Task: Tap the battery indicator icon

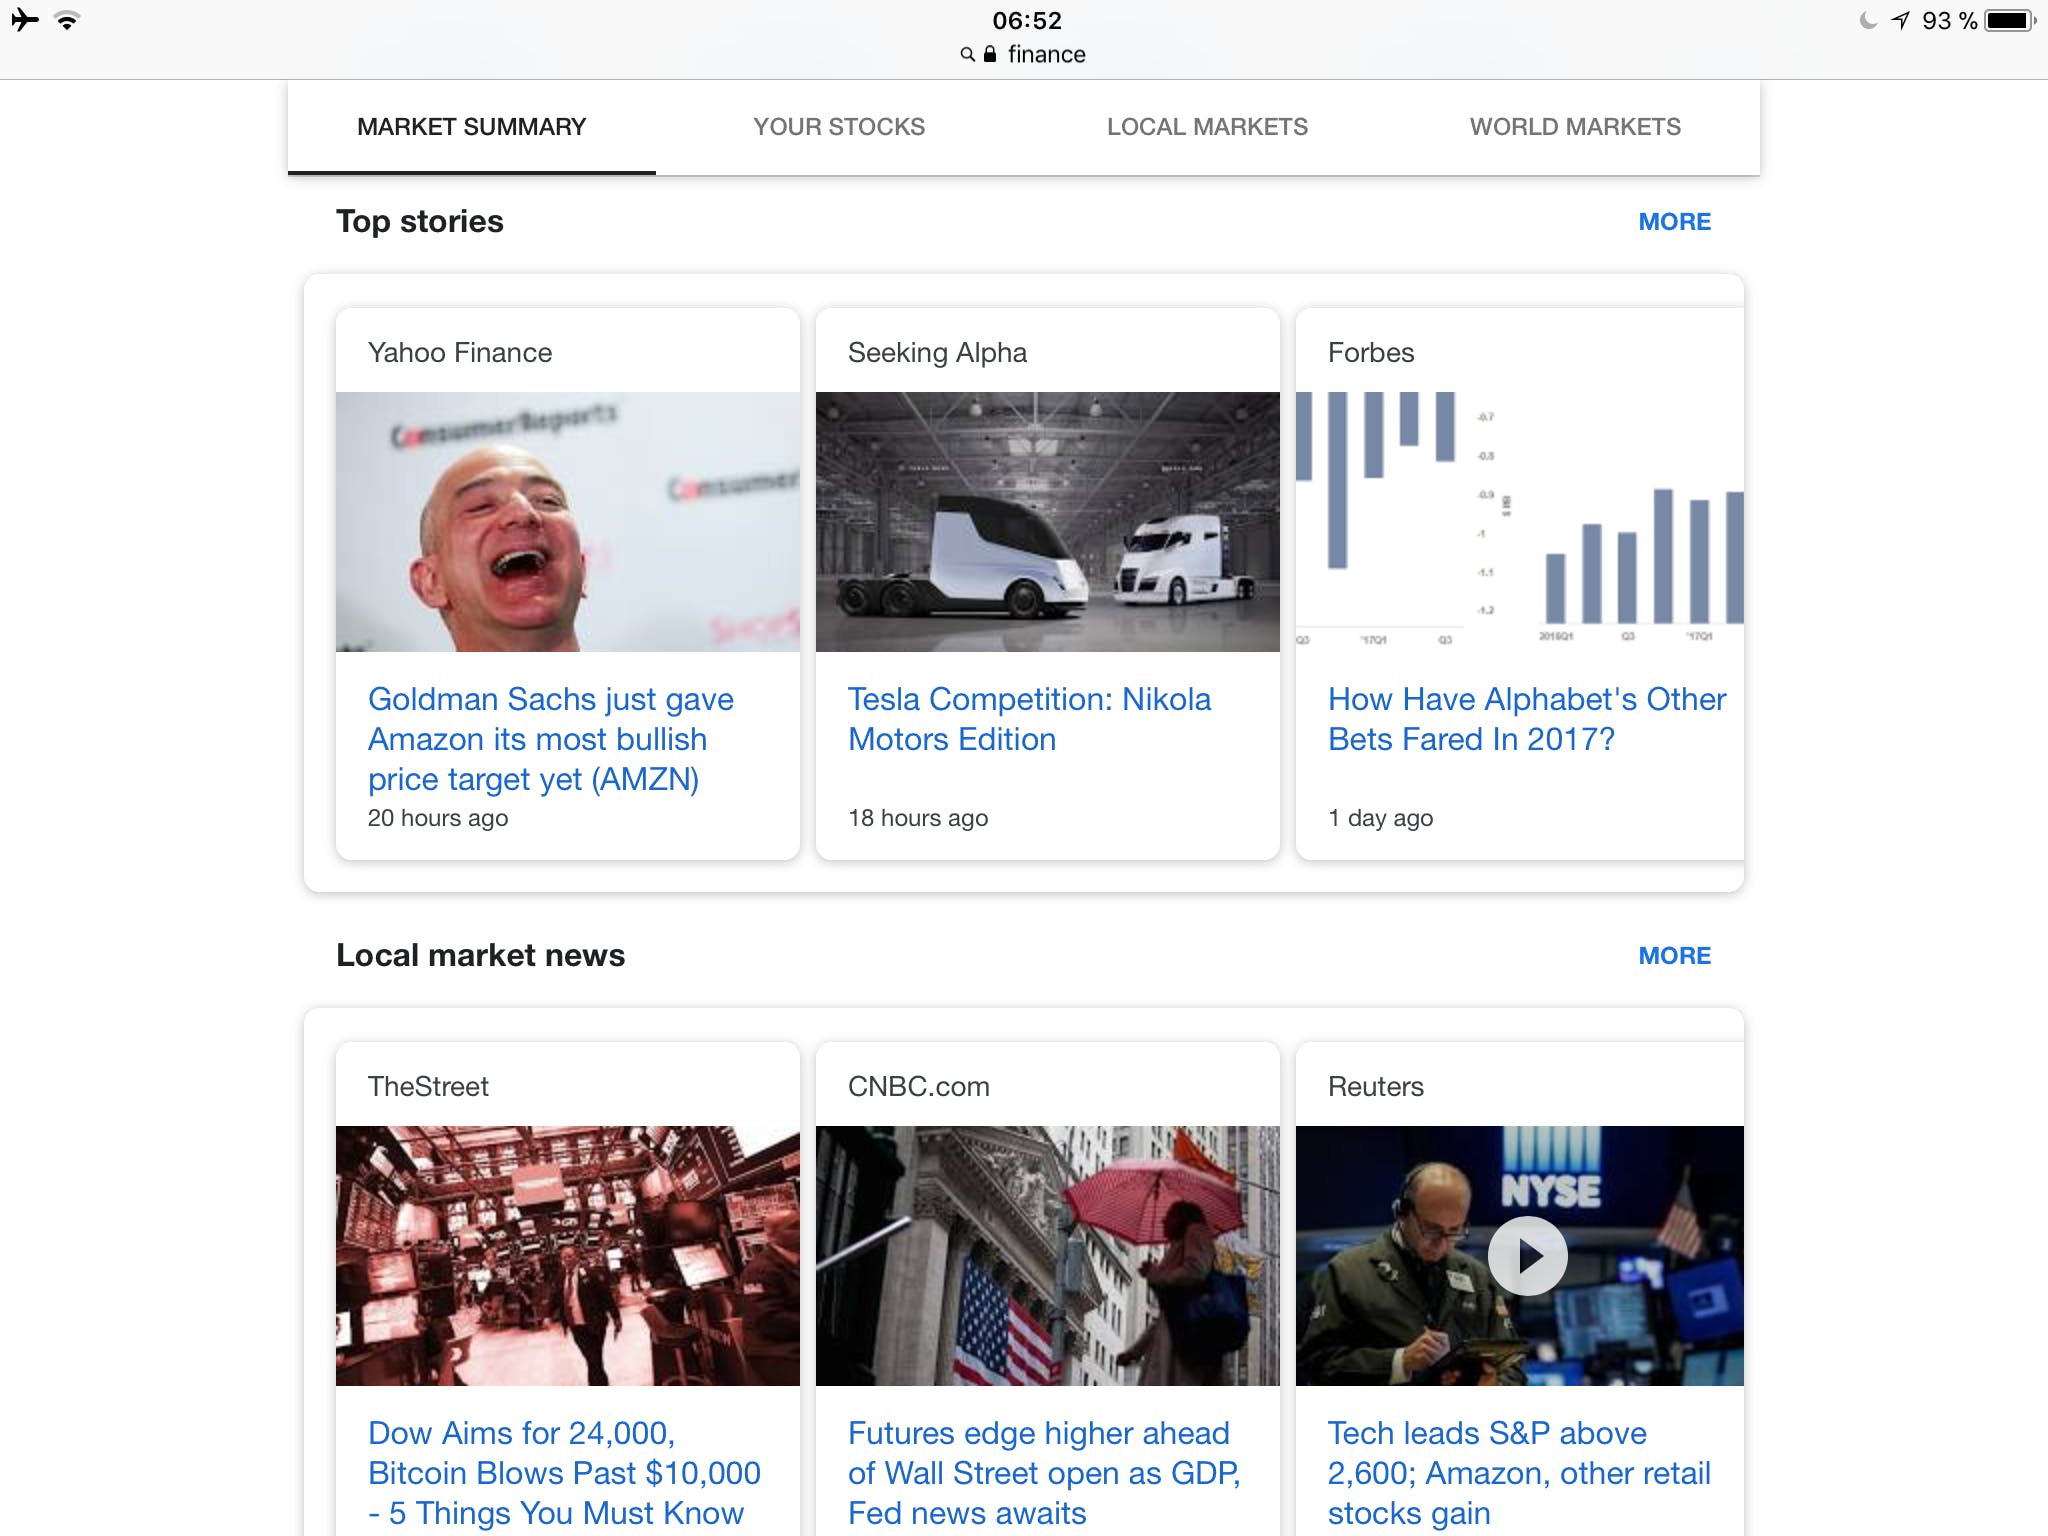Action: pos(2010,20)
